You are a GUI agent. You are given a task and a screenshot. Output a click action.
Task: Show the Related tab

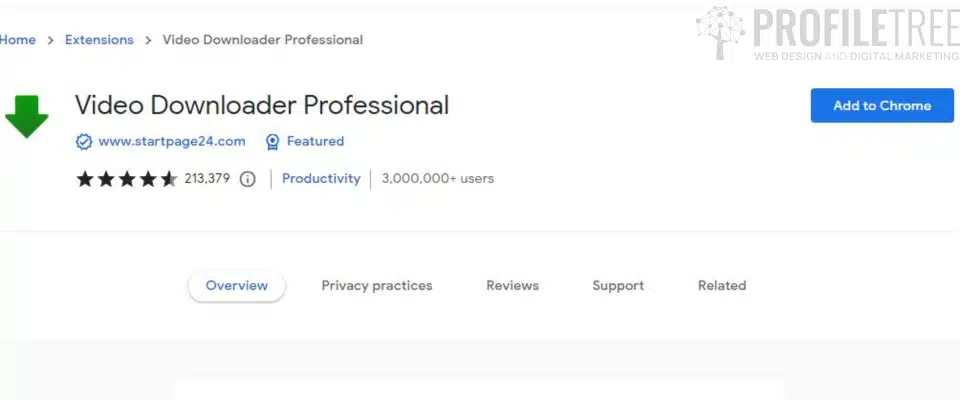click(x=722, y=286)
